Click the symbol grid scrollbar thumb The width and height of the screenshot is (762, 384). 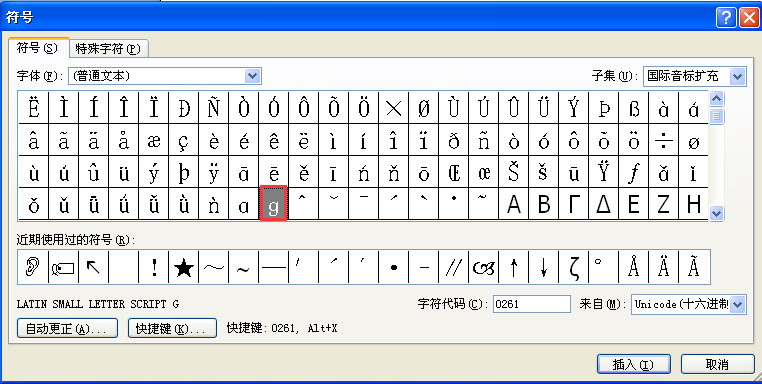pos(717,116)
